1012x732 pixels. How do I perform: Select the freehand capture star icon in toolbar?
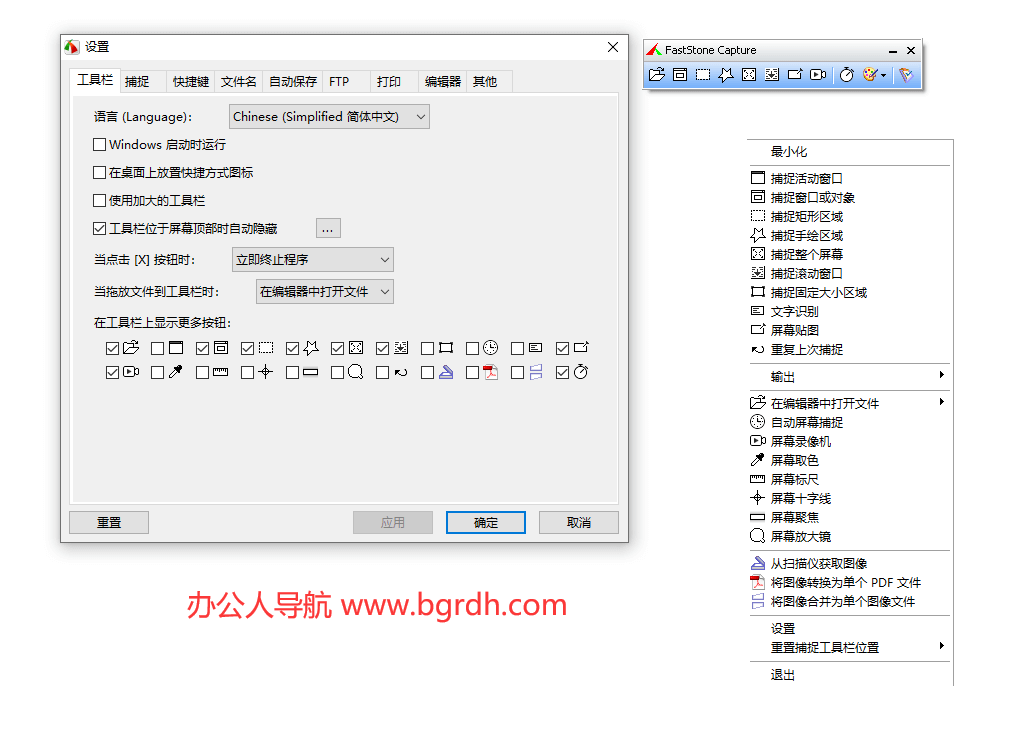[x=726, y=75]
